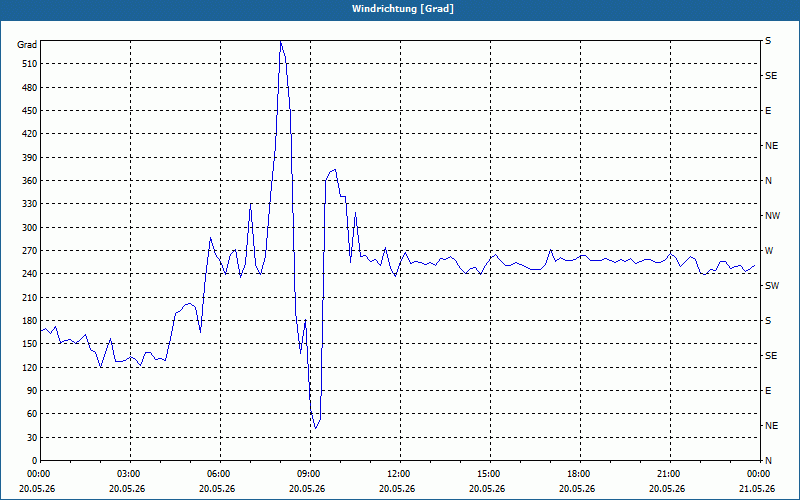The width and height of the screenshot is (800, 500).
Task: Pick the 330 y-axis value
Action: 30,204
